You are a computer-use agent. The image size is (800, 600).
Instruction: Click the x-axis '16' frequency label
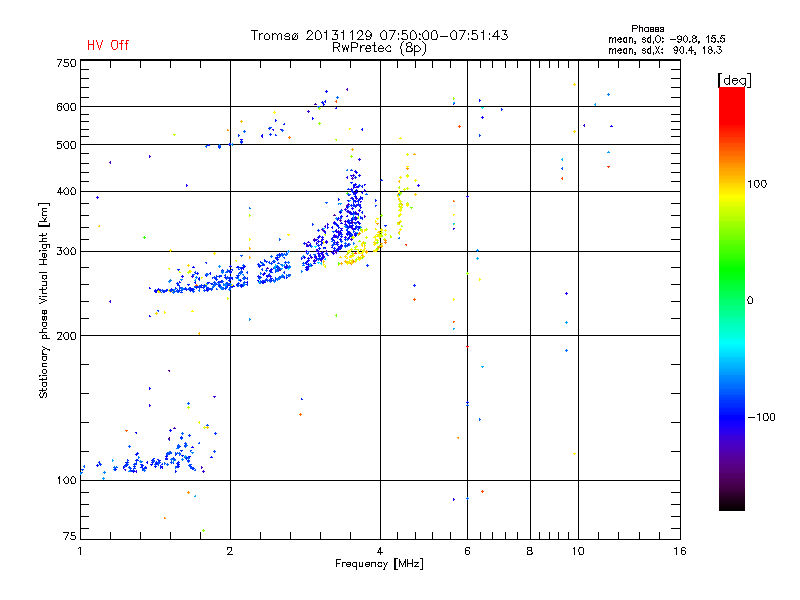click(x=680, y=551)
